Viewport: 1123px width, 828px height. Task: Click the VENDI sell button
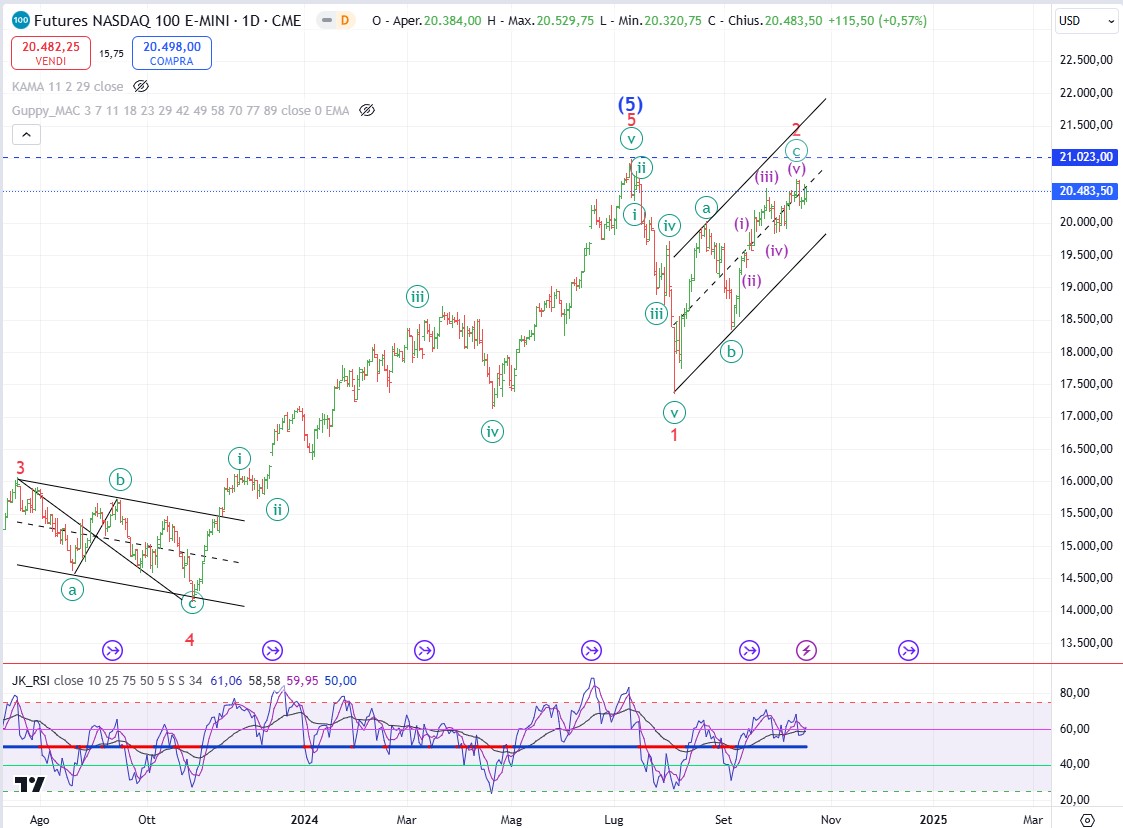point(51,53)
